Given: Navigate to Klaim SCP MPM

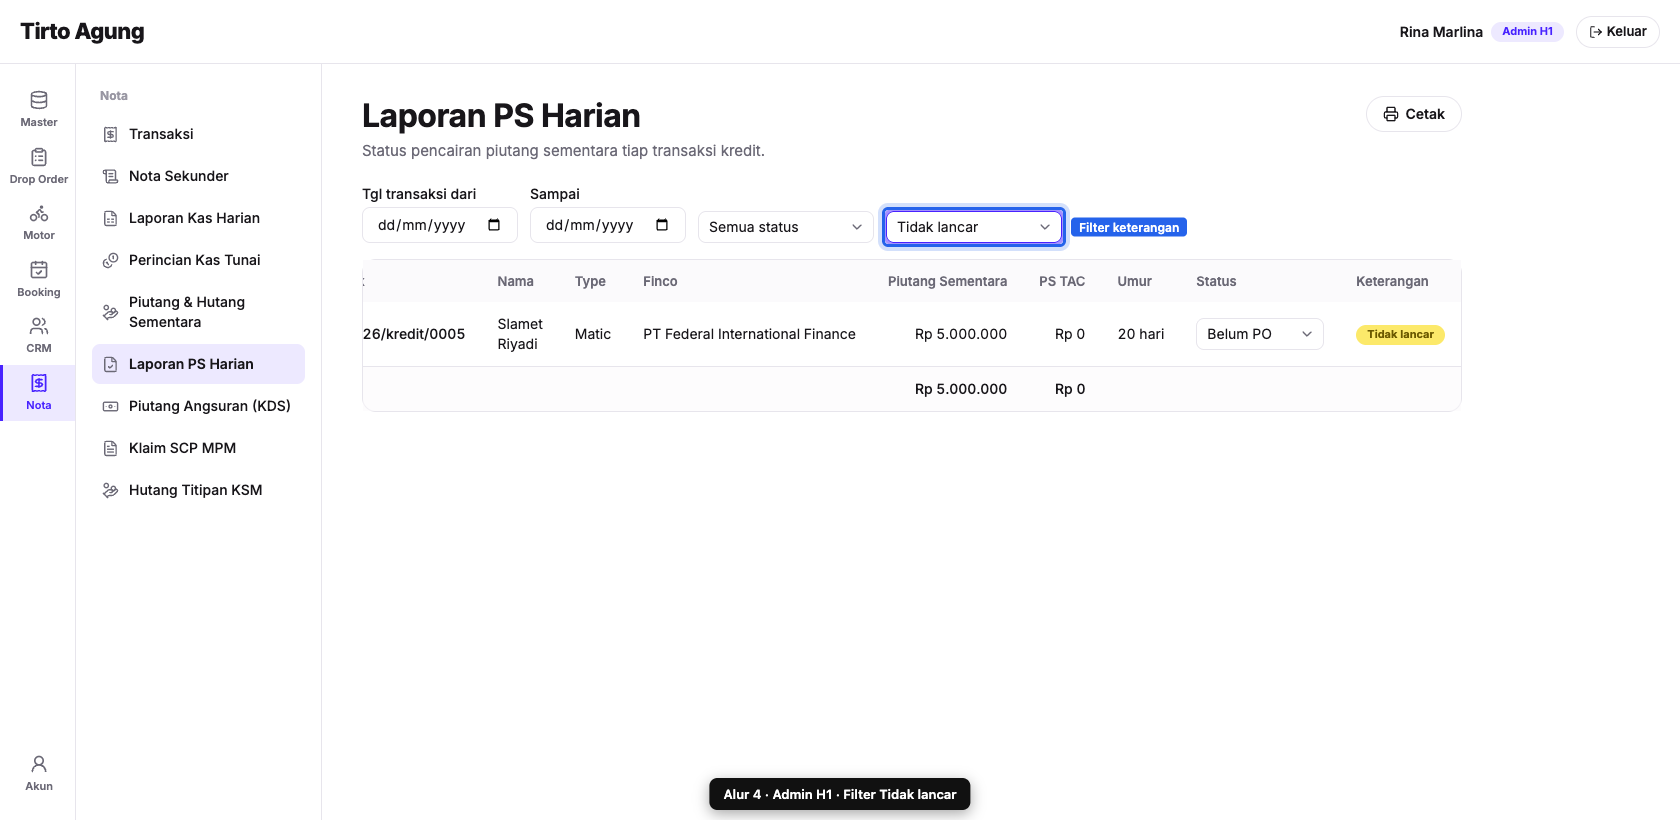Looking at the screenshot, I should pyautogui.click(x=198, y=448).
